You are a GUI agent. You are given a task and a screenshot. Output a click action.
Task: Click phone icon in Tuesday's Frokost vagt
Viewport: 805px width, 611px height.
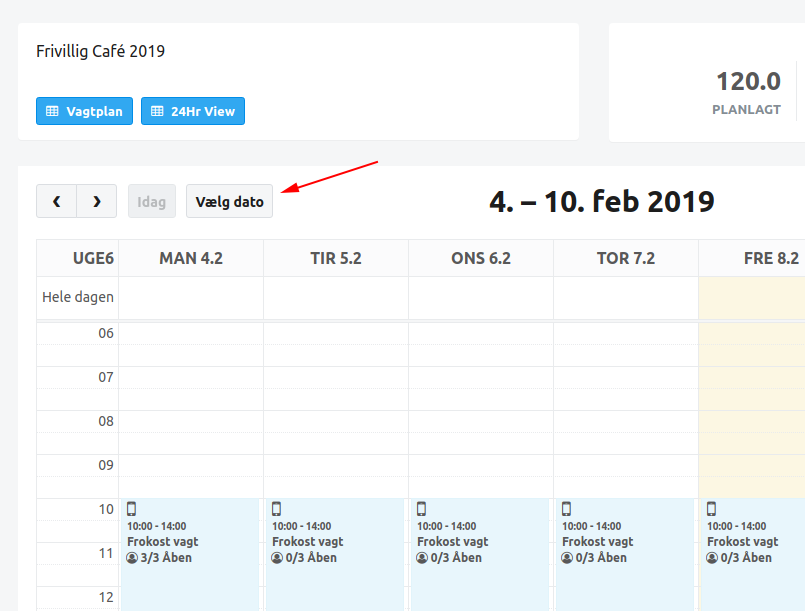coord(276,509)
